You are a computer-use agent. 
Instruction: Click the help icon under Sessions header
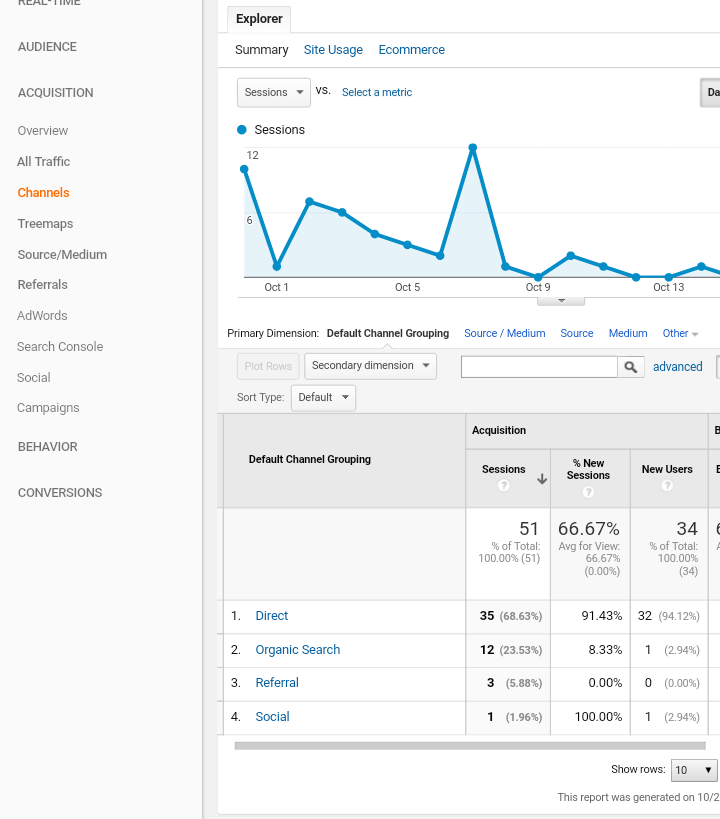click(x=504, y=486)
